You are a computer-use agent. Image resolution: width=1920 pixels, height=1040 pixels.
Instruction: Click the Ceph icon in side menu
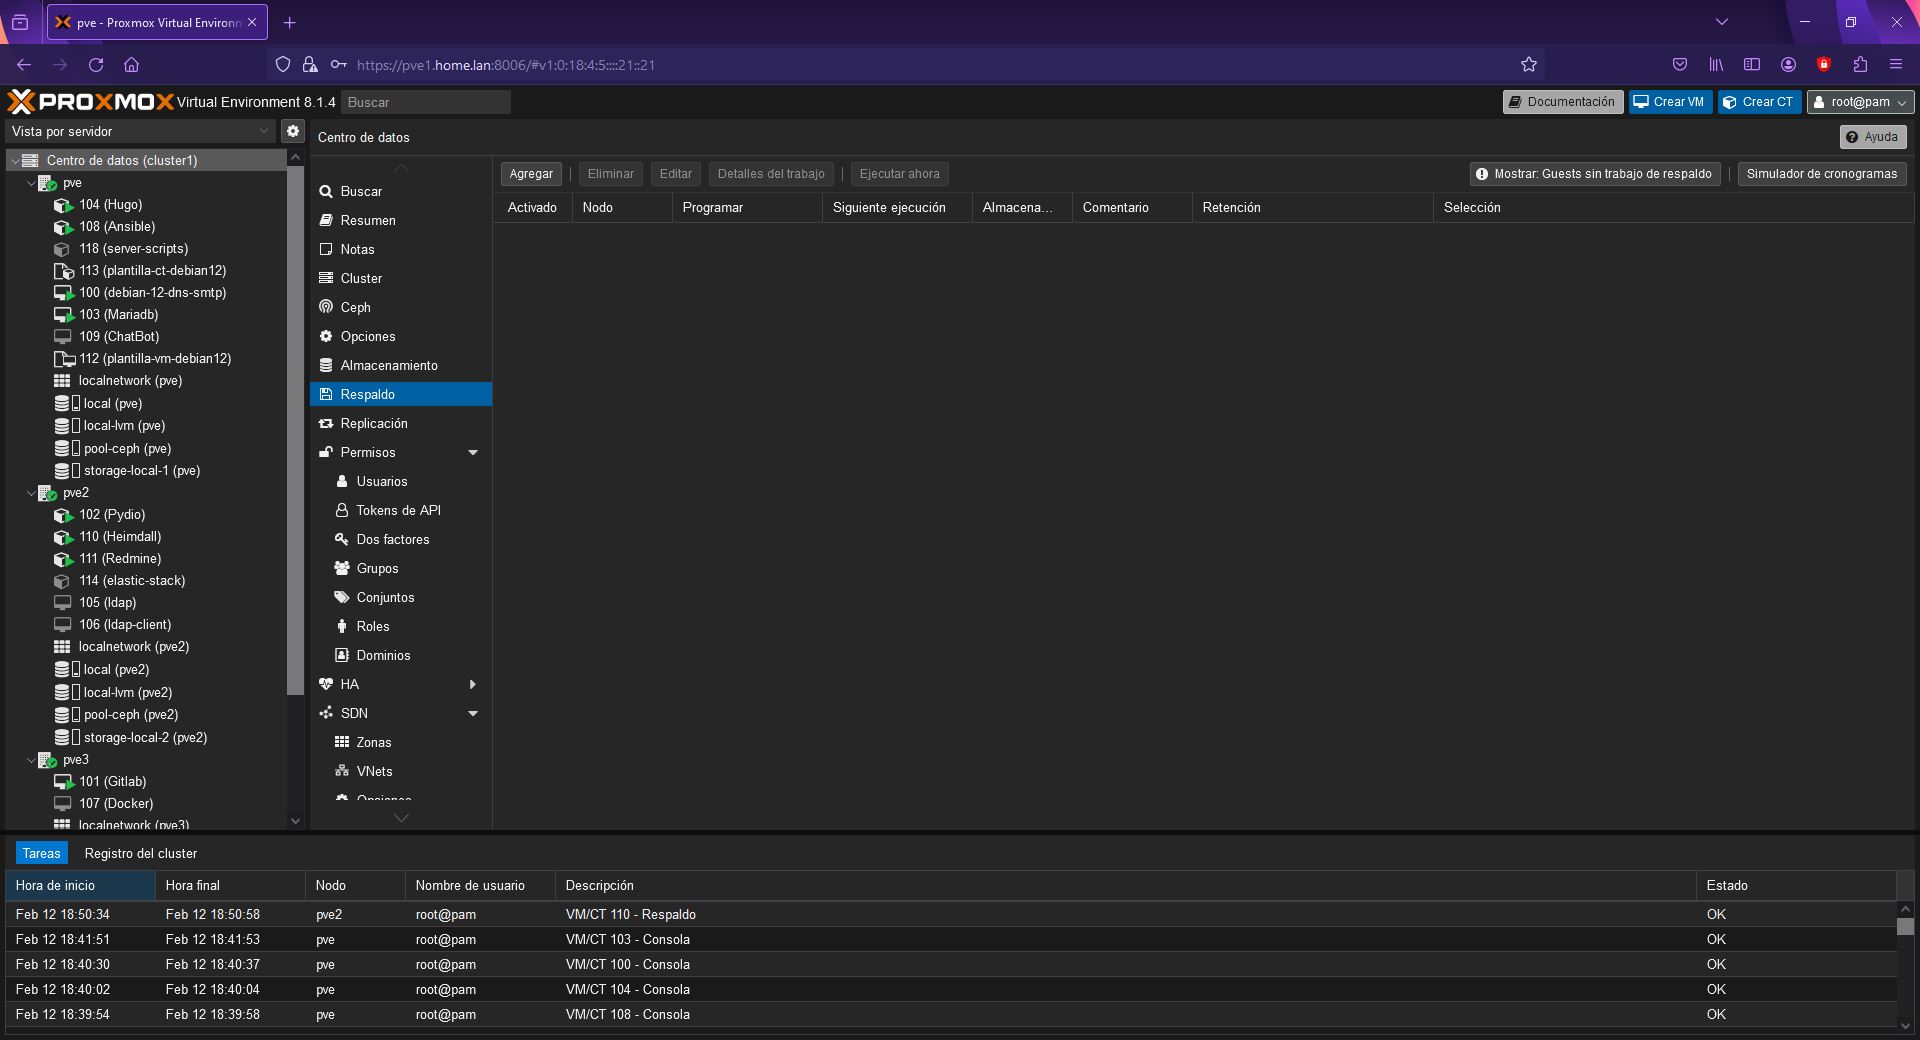tap(326, 307)
